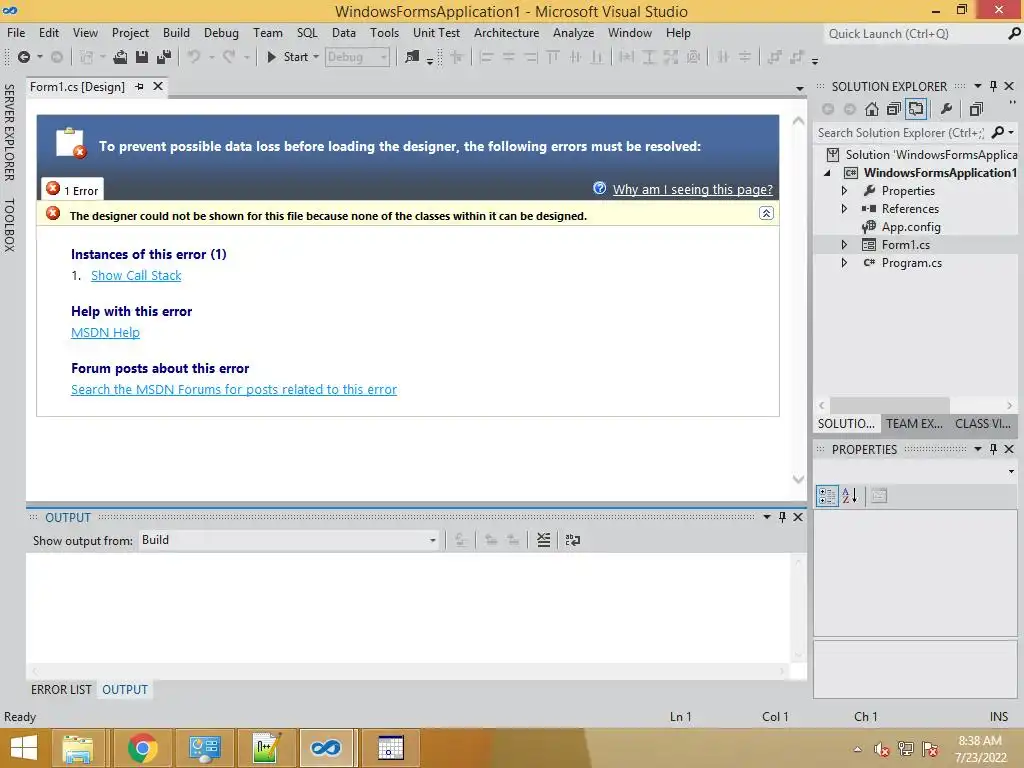Click Why am I seeing this page link
This screenshot has height=768, width=1024.
click(x=692, y=189)
